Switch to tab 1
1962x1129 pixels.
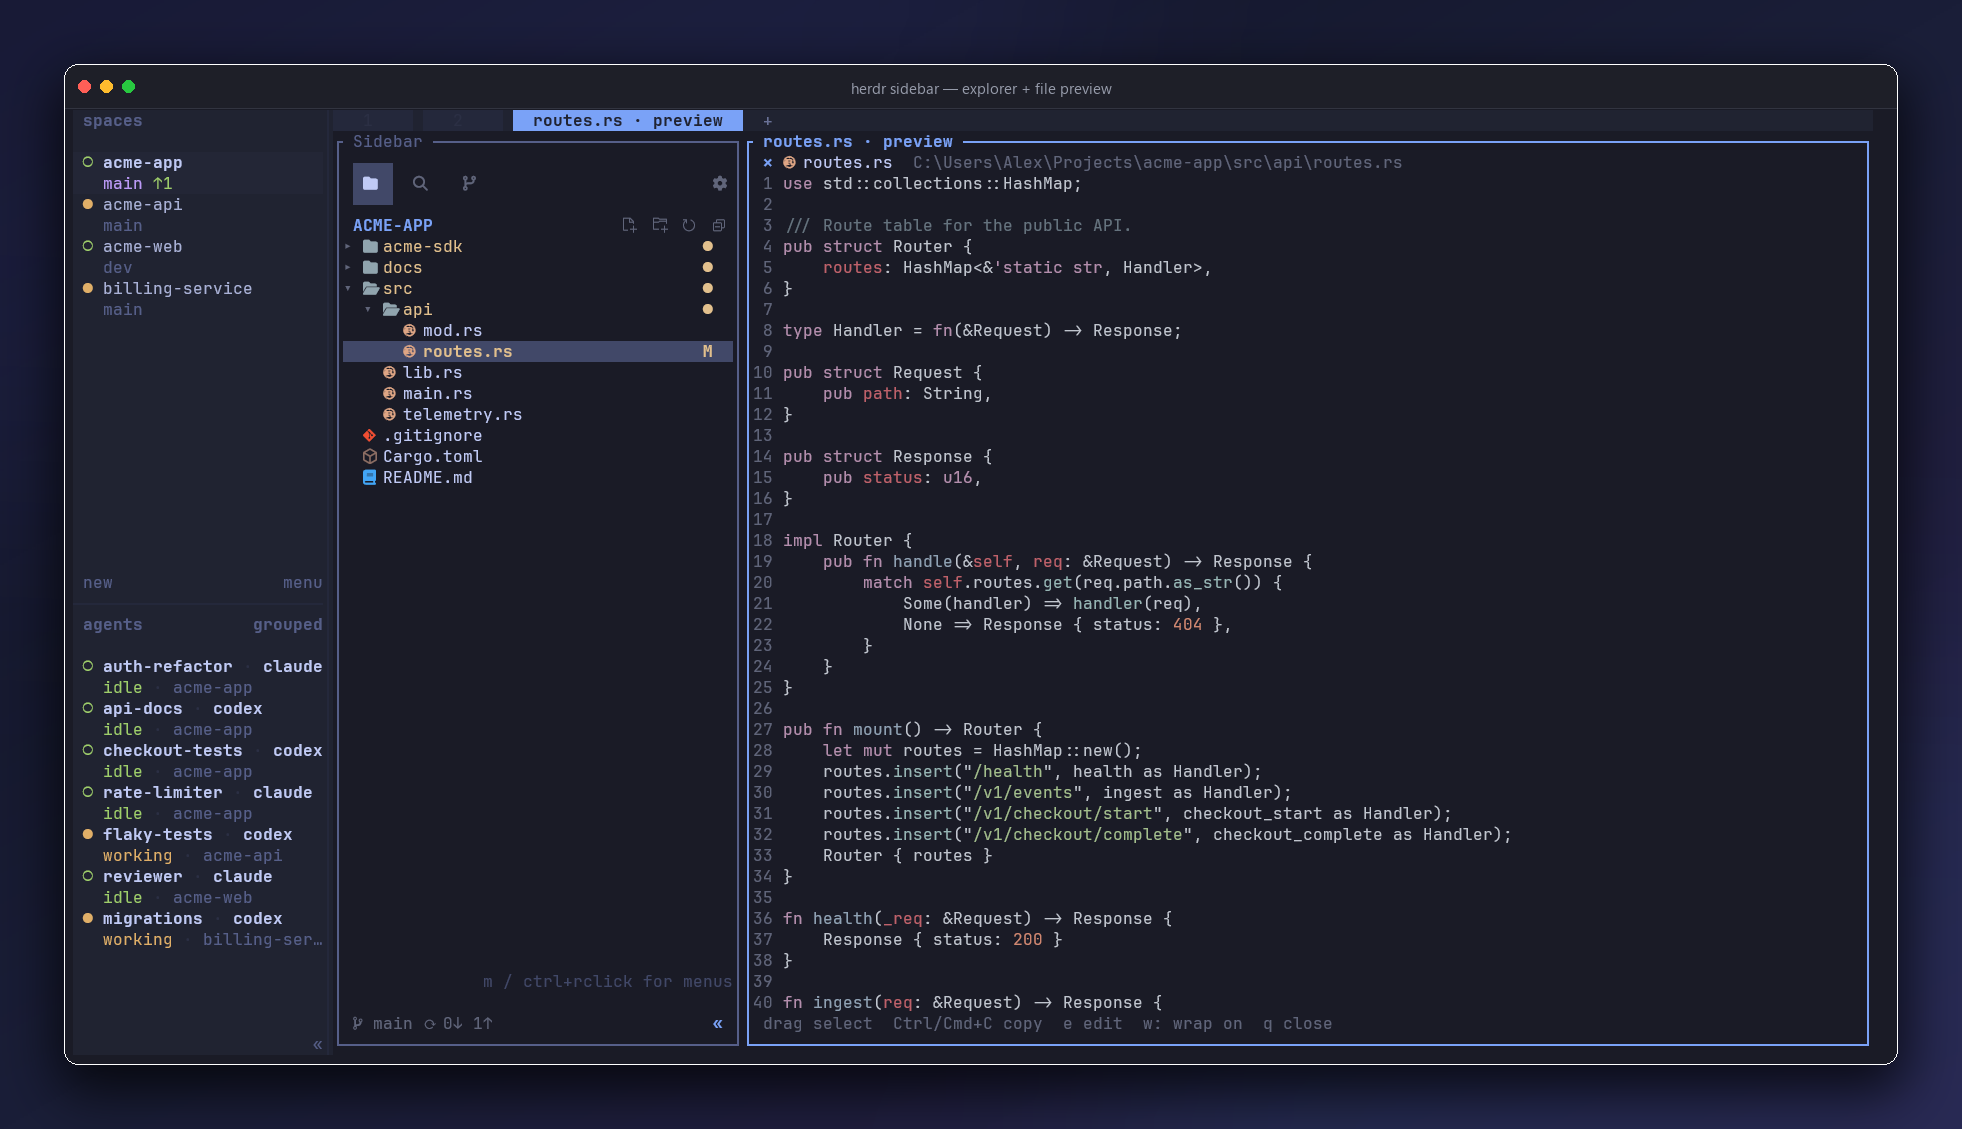coord(372,121)
